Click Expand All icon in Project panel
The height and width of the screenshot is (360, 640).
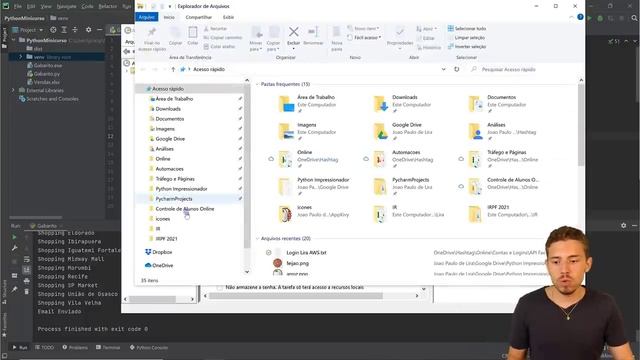coord(64,30)
